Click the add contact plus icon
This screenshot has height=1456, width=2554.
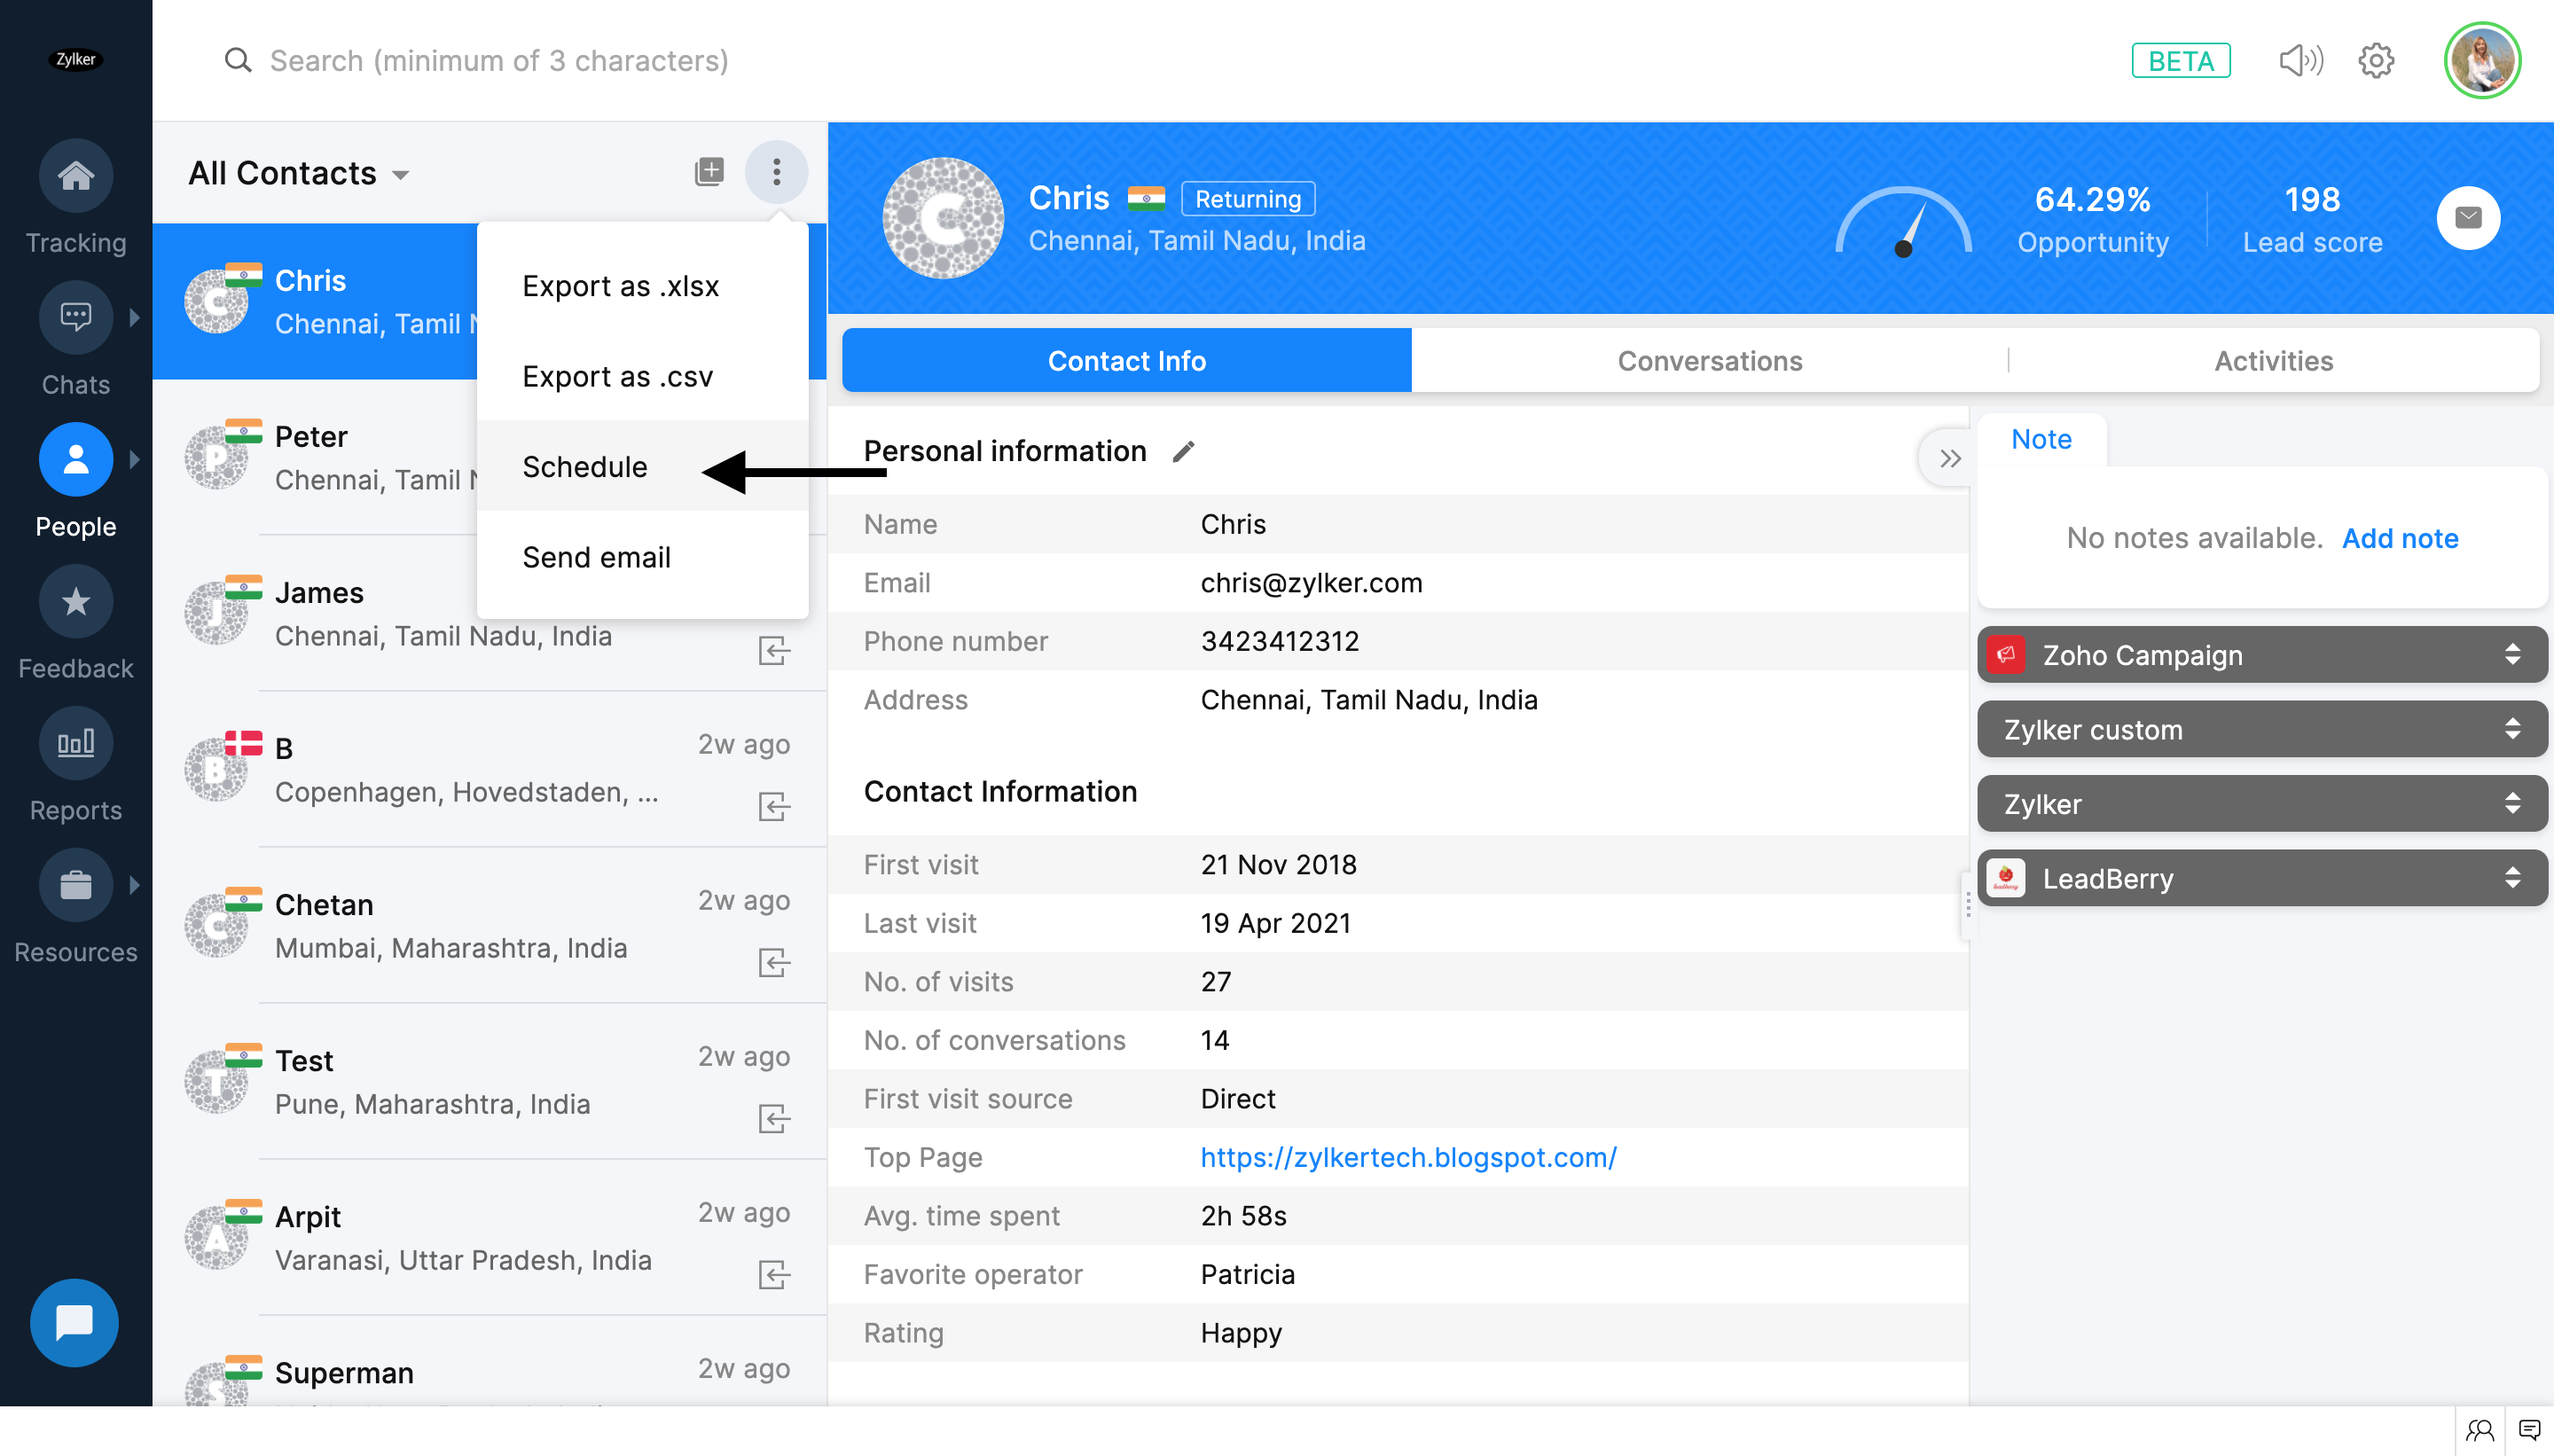pyautogui.click(x=709, y=172)
